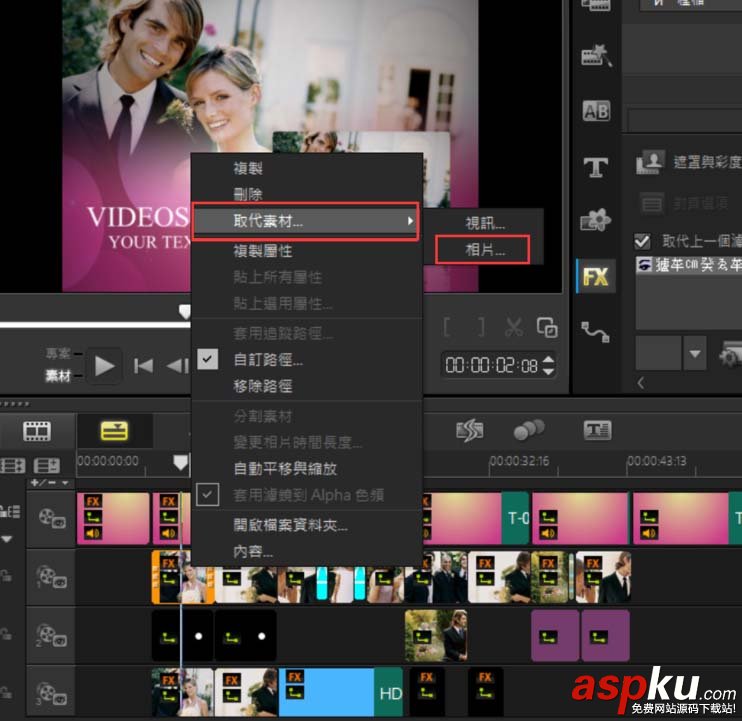Click the track manager icon beside the ruler
The width and height of the screenshot is (742, 721).
tap(47, 466)
